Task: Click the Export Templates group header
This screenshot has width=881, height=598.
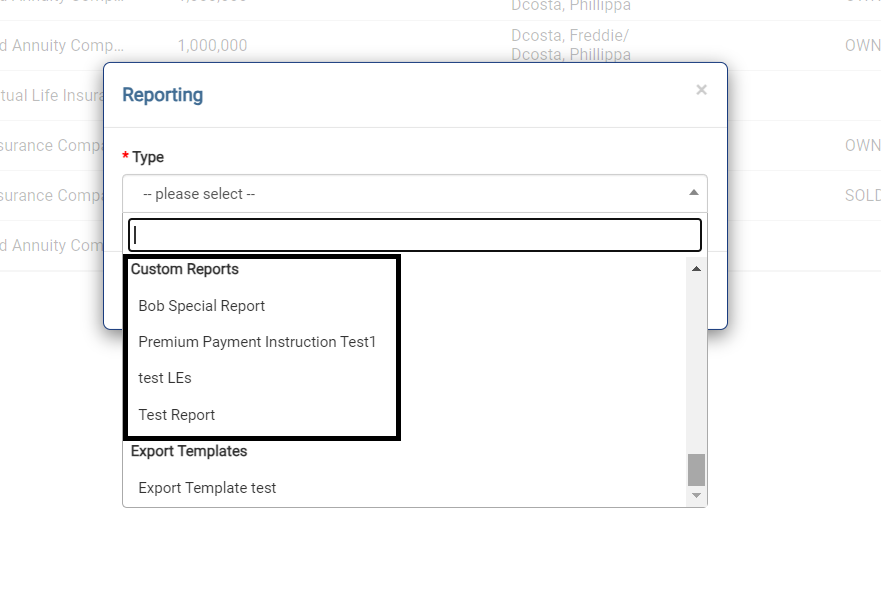Action: 189,451
